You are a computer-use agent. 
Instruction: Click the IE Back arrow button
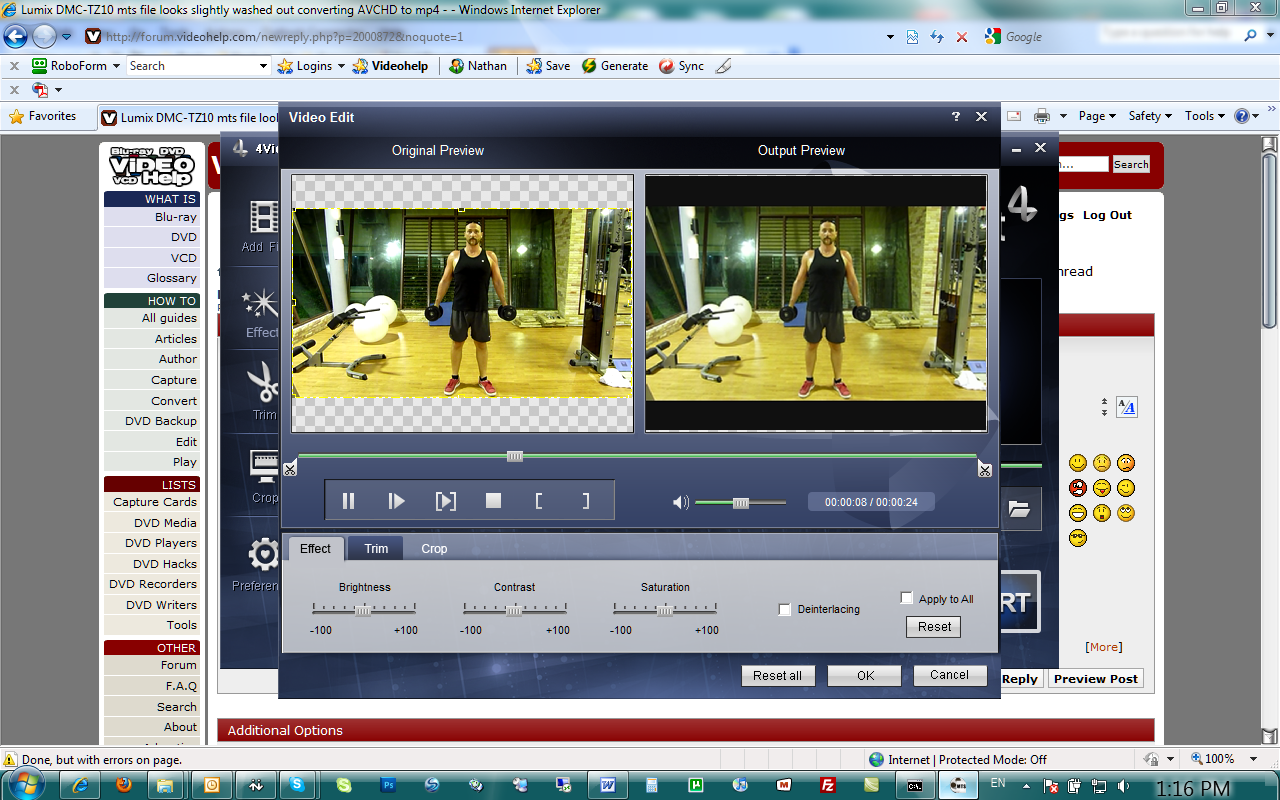click(15, 37)
